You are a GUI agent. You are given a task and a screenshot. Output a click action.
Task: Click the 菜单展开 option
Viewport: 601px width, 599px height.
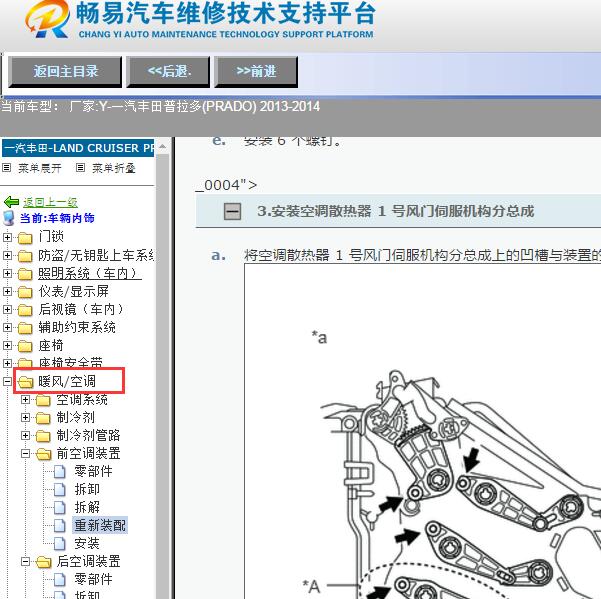[40, 168]
